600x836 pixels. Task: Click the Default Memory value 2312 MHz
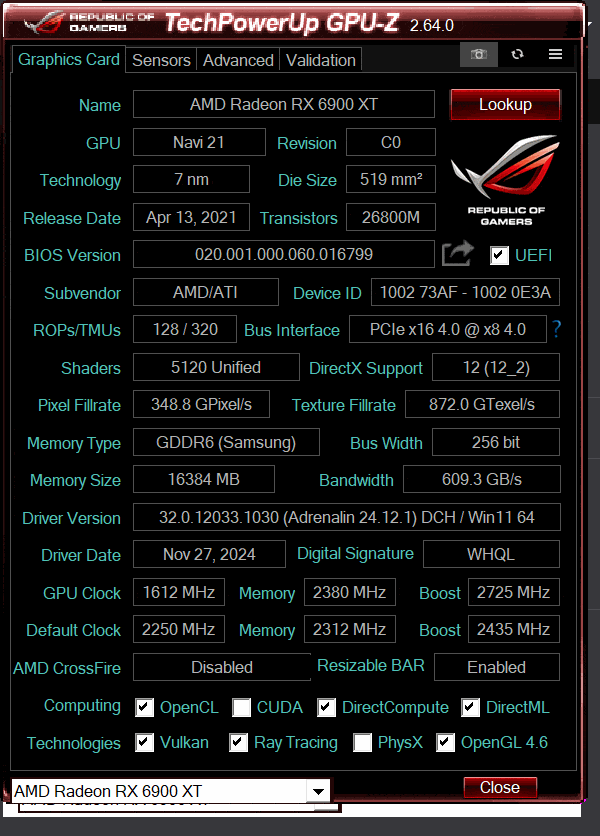[x=350, y=629]
